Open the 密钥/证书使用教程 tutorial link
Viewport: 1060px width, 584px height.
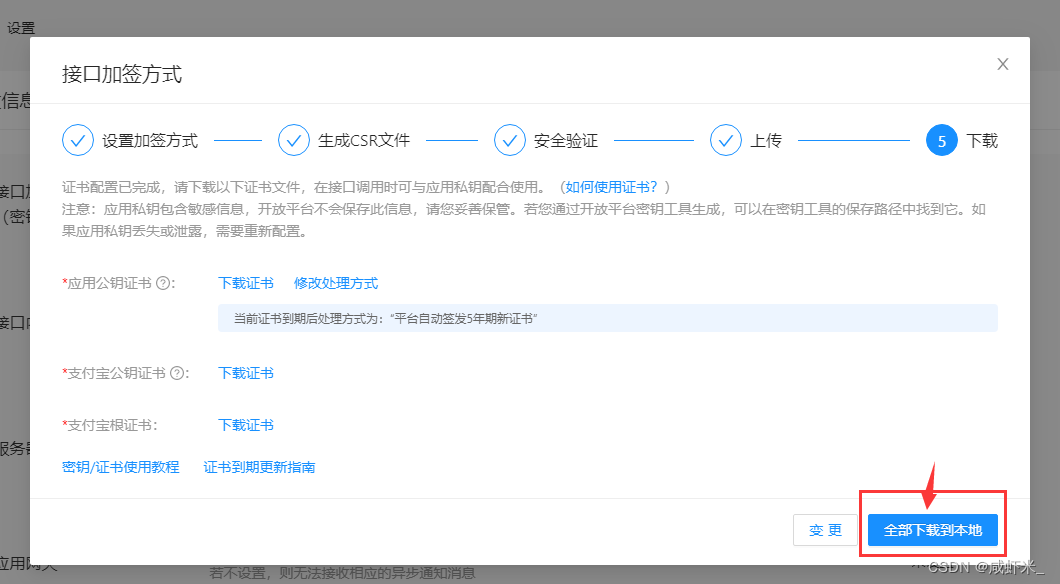click(x=120, y=467)
